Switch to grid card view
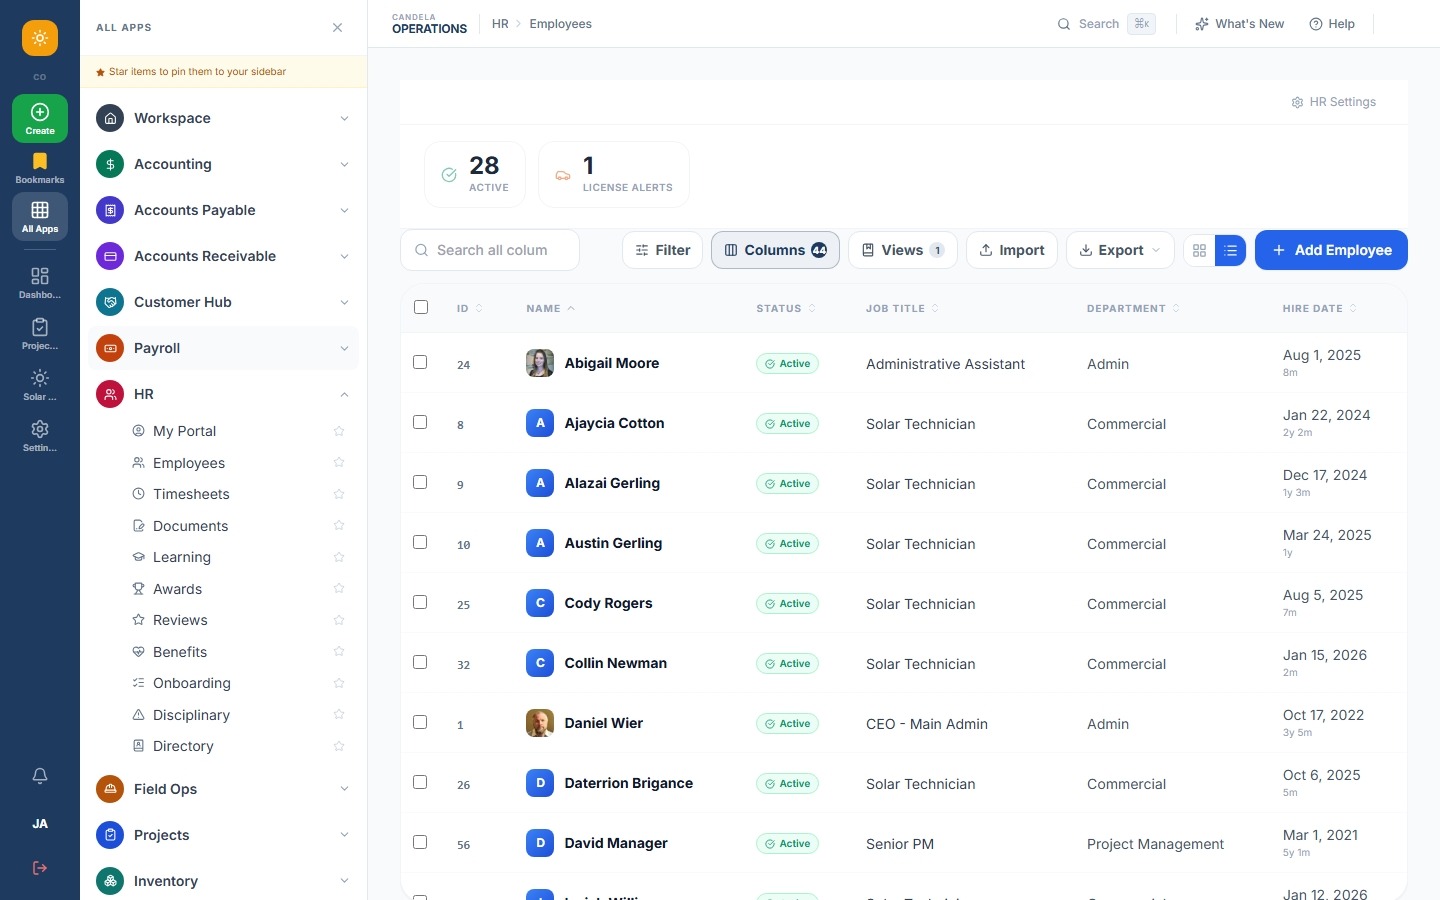The width and height of the screenshot is (1440, 900). (1199, 250)
